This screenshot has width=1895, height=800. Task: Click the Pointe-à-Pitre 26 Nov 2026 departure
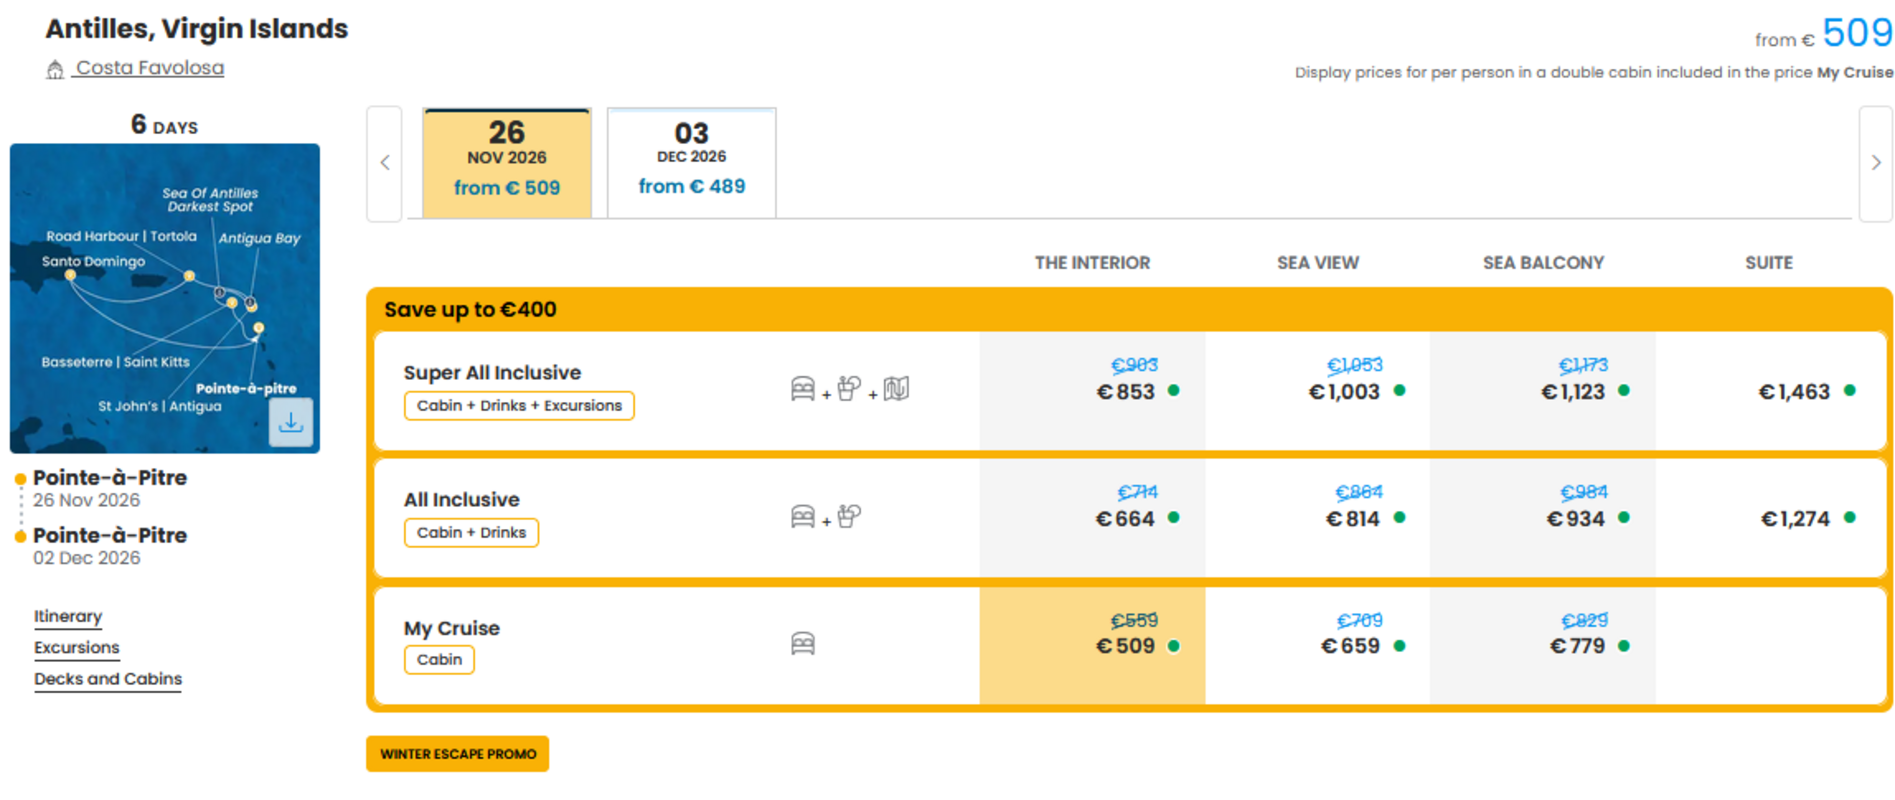(110, 488)
